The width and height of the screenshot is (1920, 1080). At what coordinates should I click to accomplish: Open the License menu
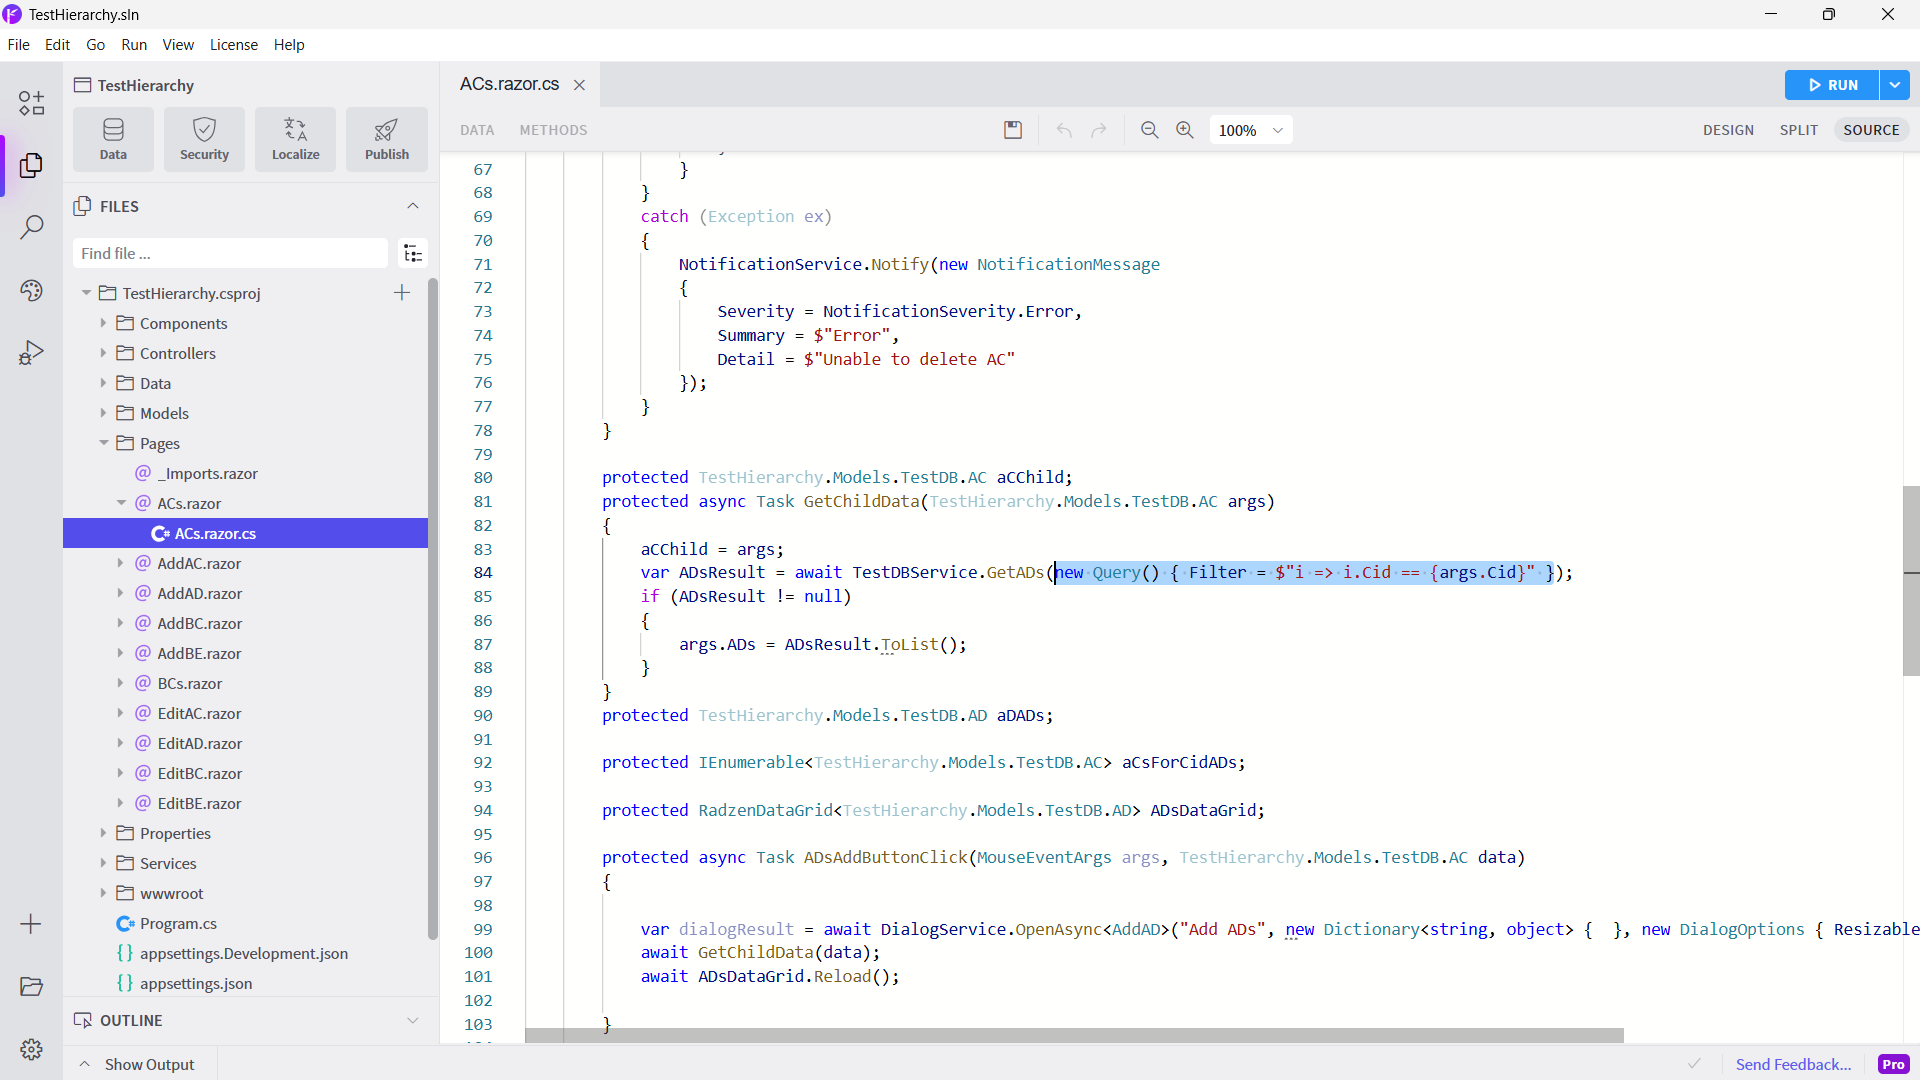233,45
